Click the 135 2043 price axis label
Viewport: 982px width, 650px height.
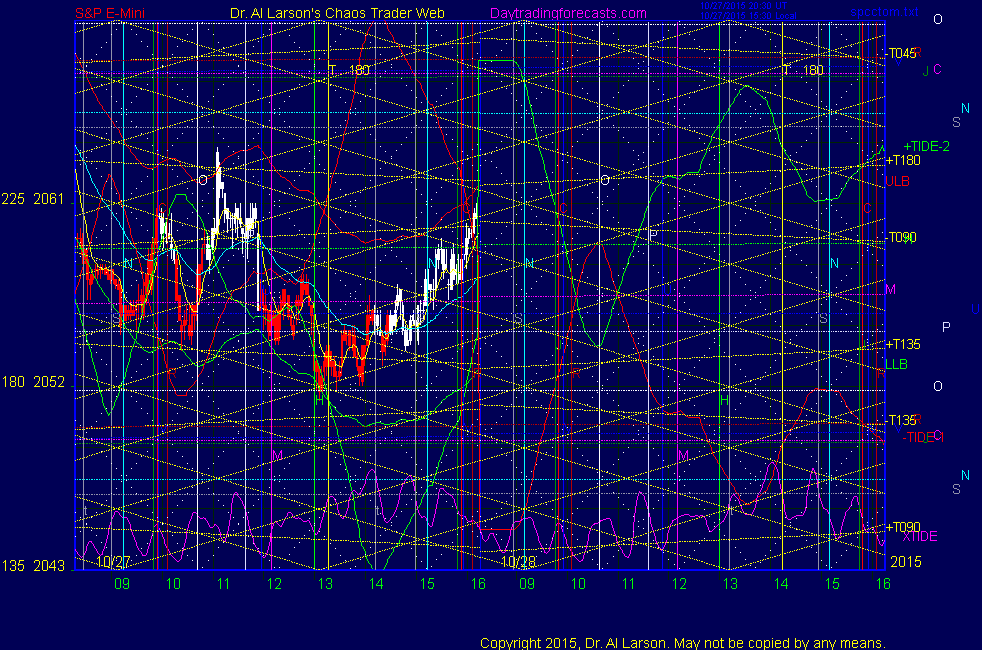(x=33, y=566)
